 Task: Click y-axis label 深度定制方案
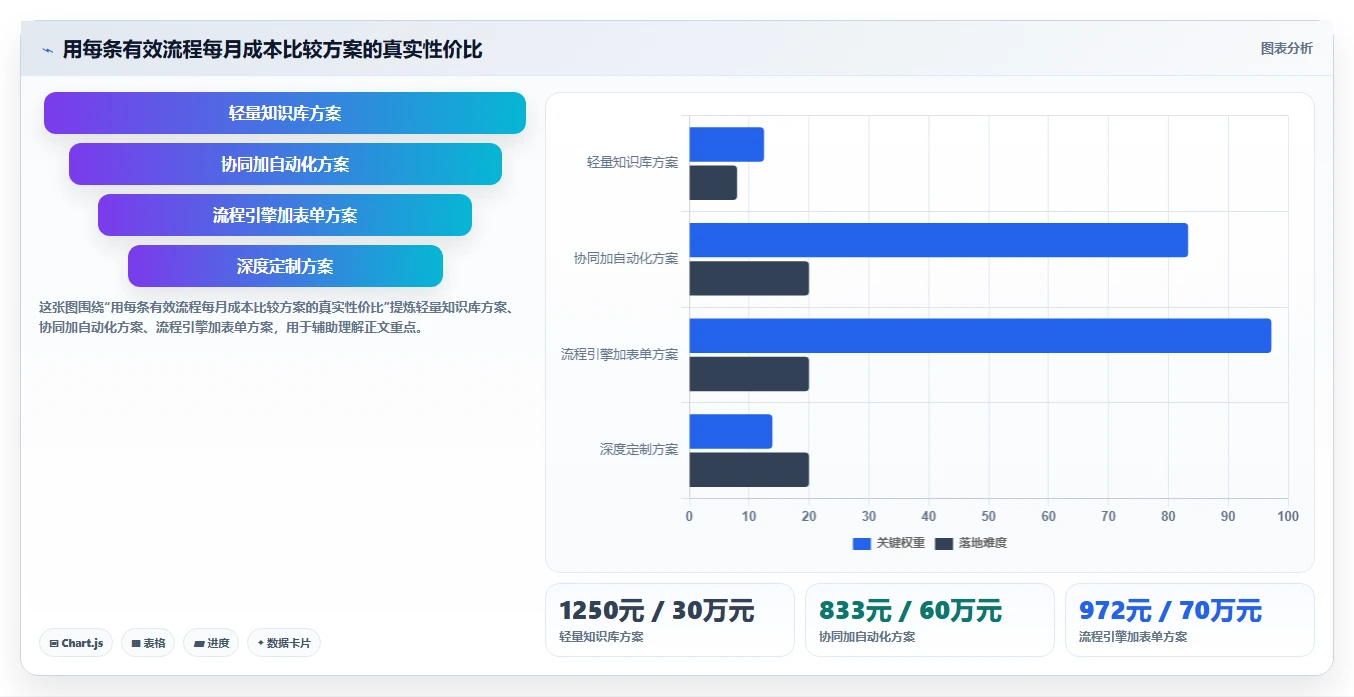point(639,450)
